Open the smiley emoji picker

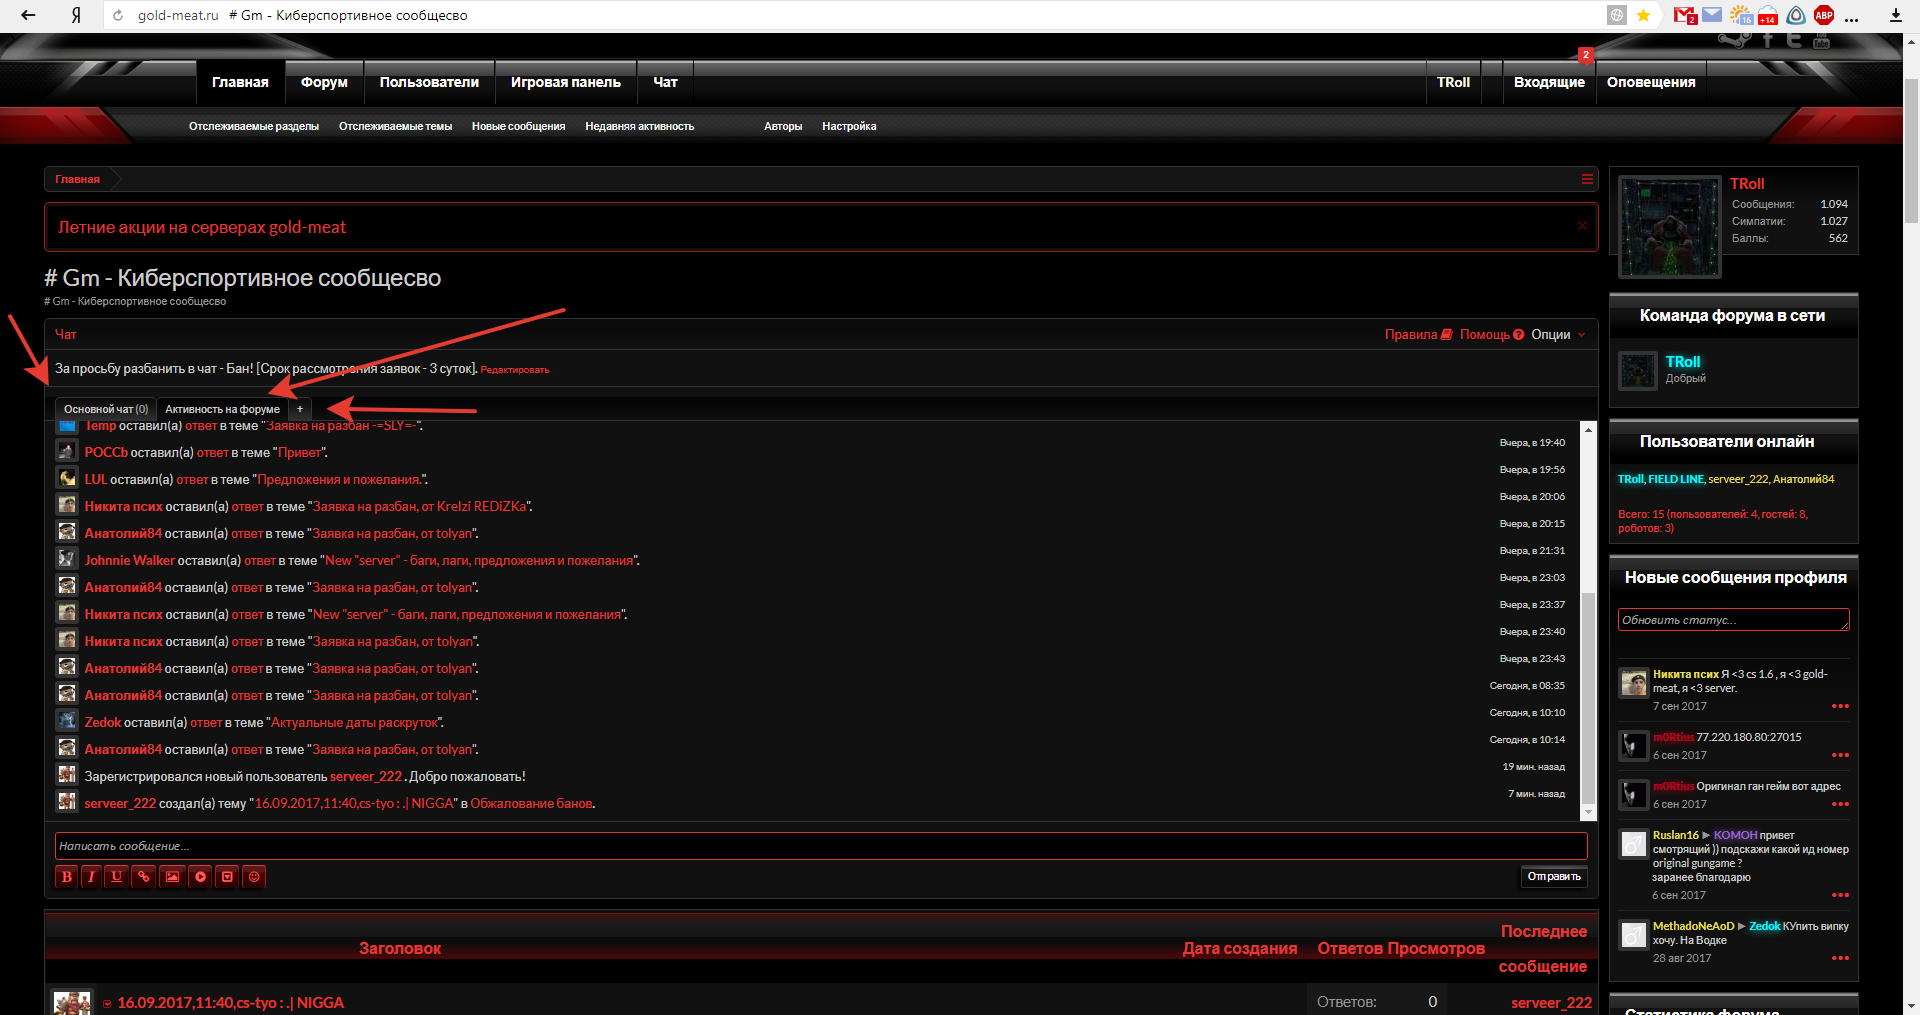point(254,877)
